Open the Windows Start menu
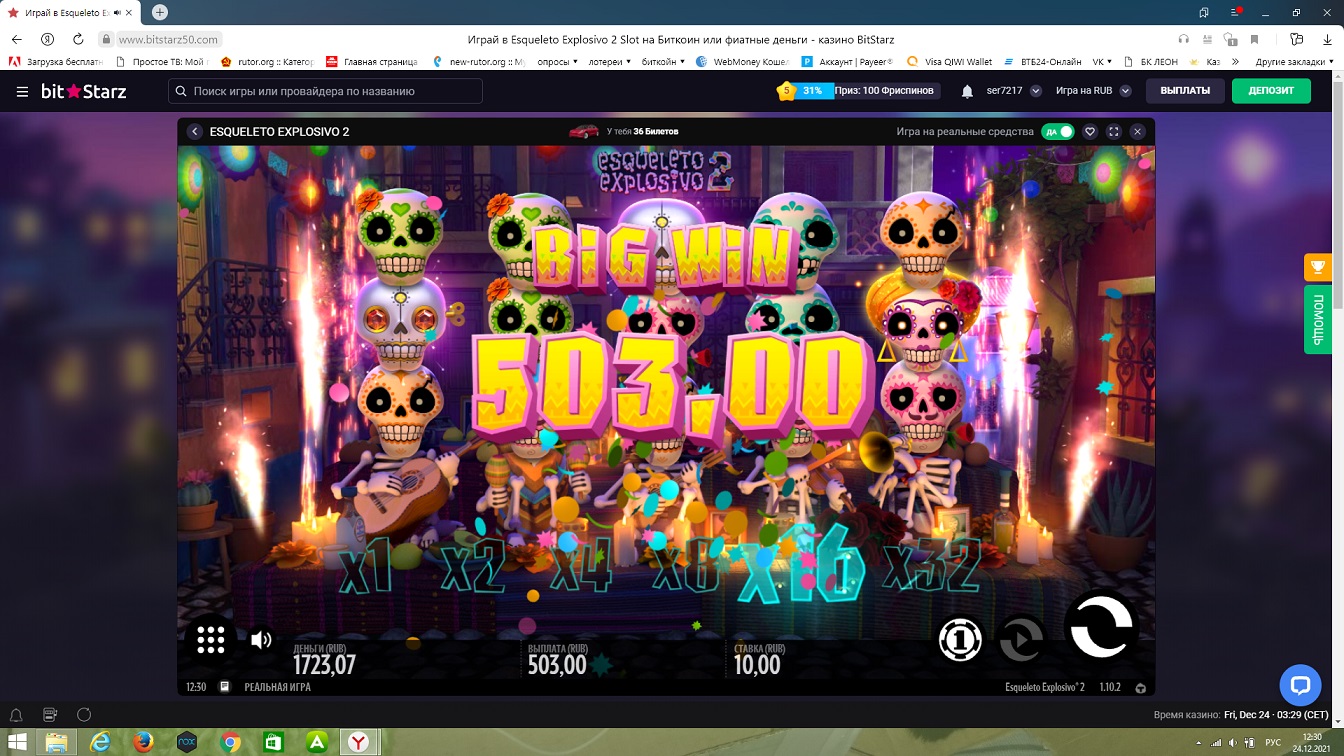The image size is (1344, 756). 17,742
